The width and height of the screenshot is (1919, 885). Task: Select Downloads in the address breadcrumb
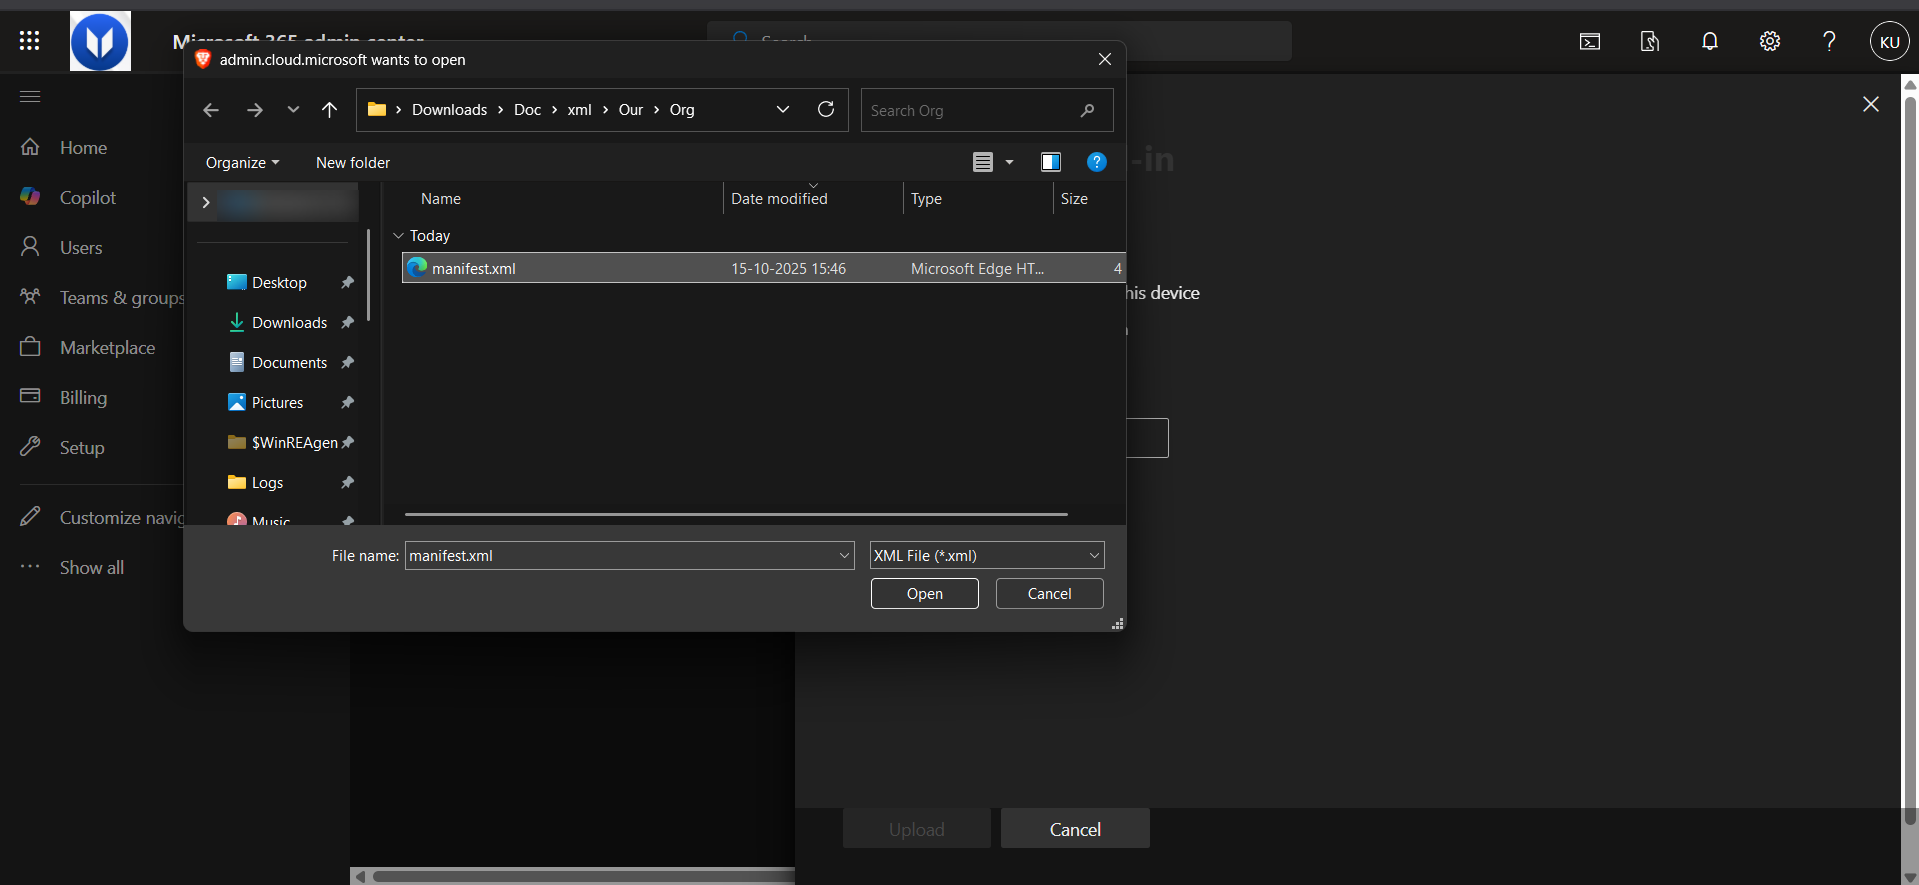point(450,110)
